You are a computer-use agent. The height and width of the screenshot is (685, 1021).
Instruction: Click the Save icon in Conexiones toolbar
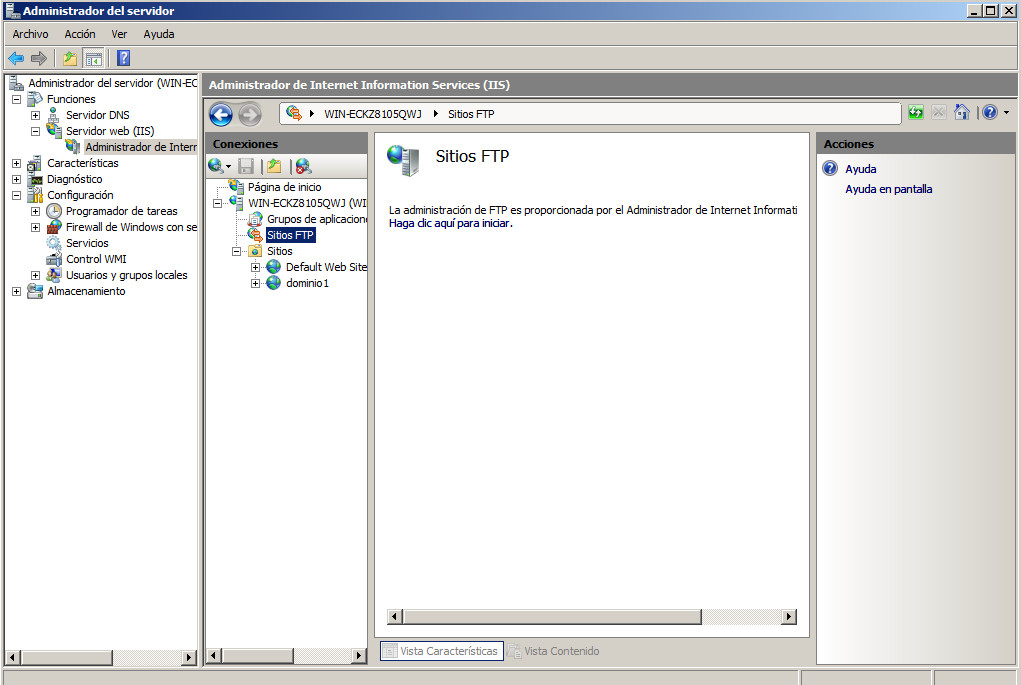[246, 166]
